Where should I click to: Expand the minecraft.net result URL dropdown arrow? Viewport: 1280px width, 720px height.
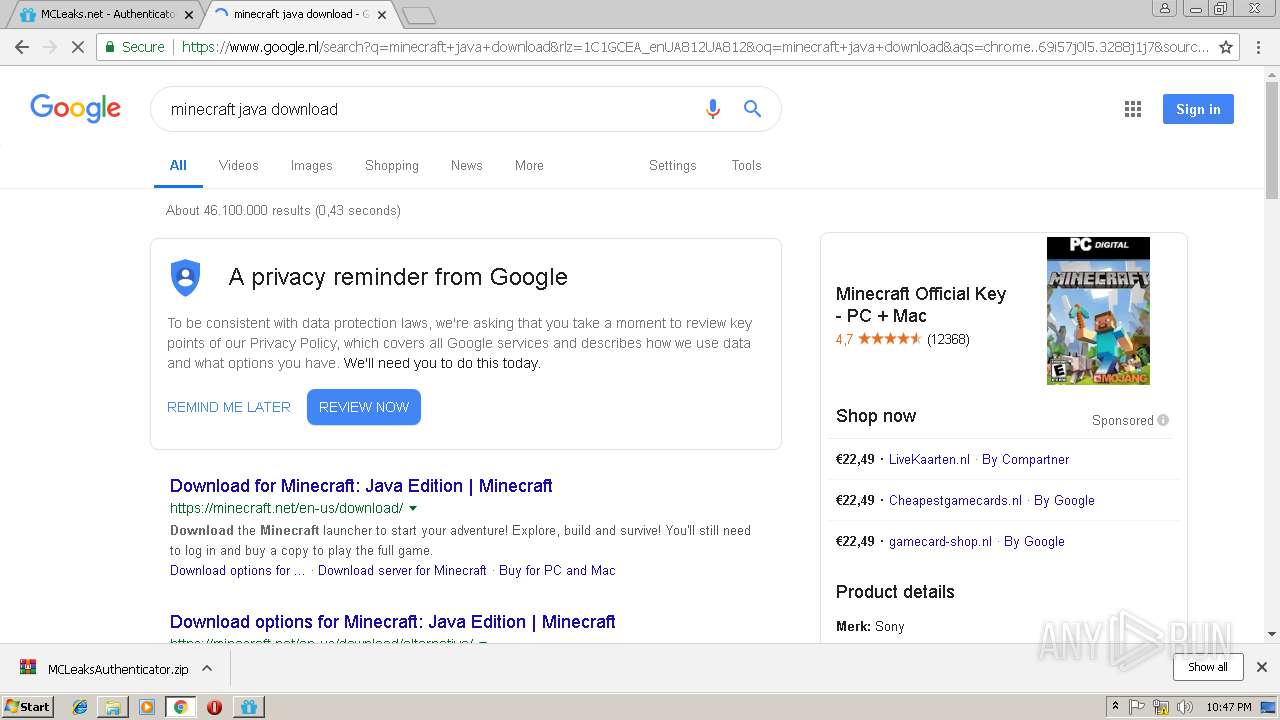pos(413,508)
